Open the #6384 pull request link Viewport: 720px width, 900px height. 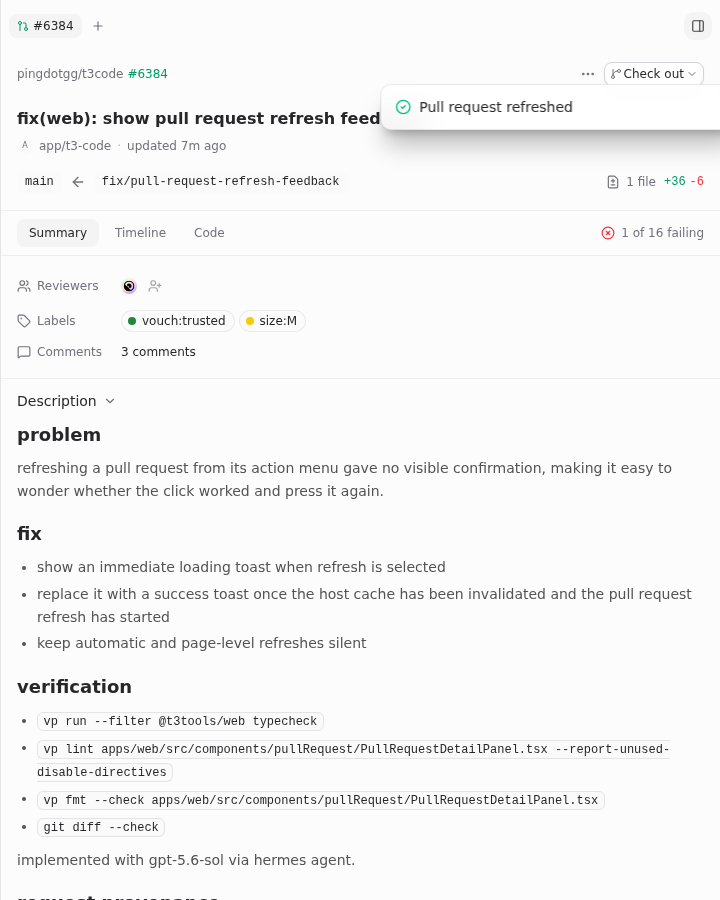[x=148, y=73]
